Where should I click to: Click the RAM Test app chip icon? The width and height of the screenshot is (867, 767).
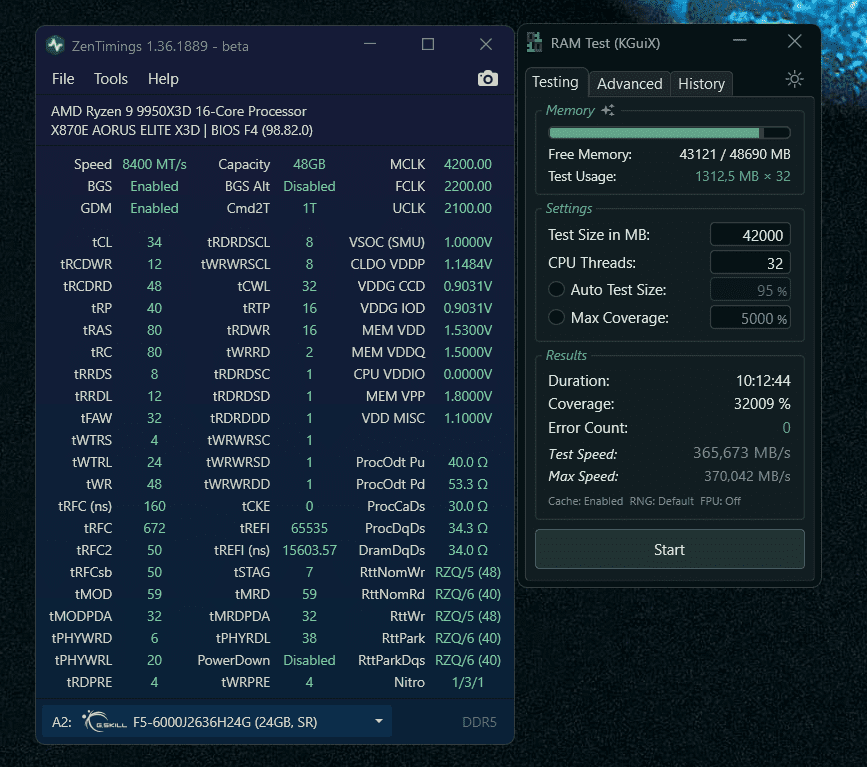[x=534, y=43]
